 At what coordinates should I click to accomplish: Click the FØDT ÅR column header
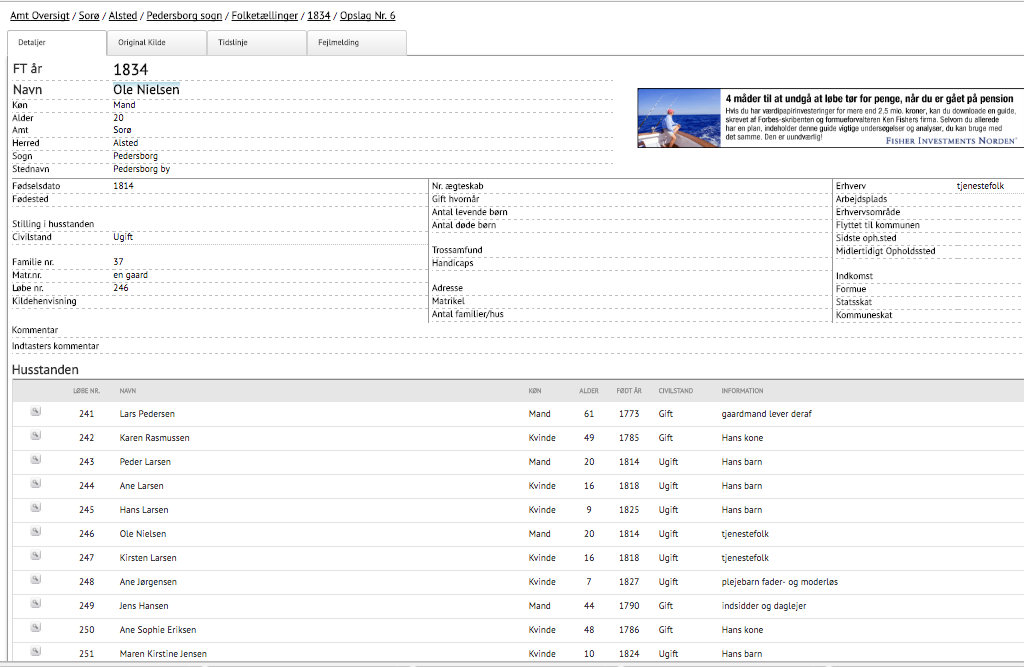coord(629,391)
